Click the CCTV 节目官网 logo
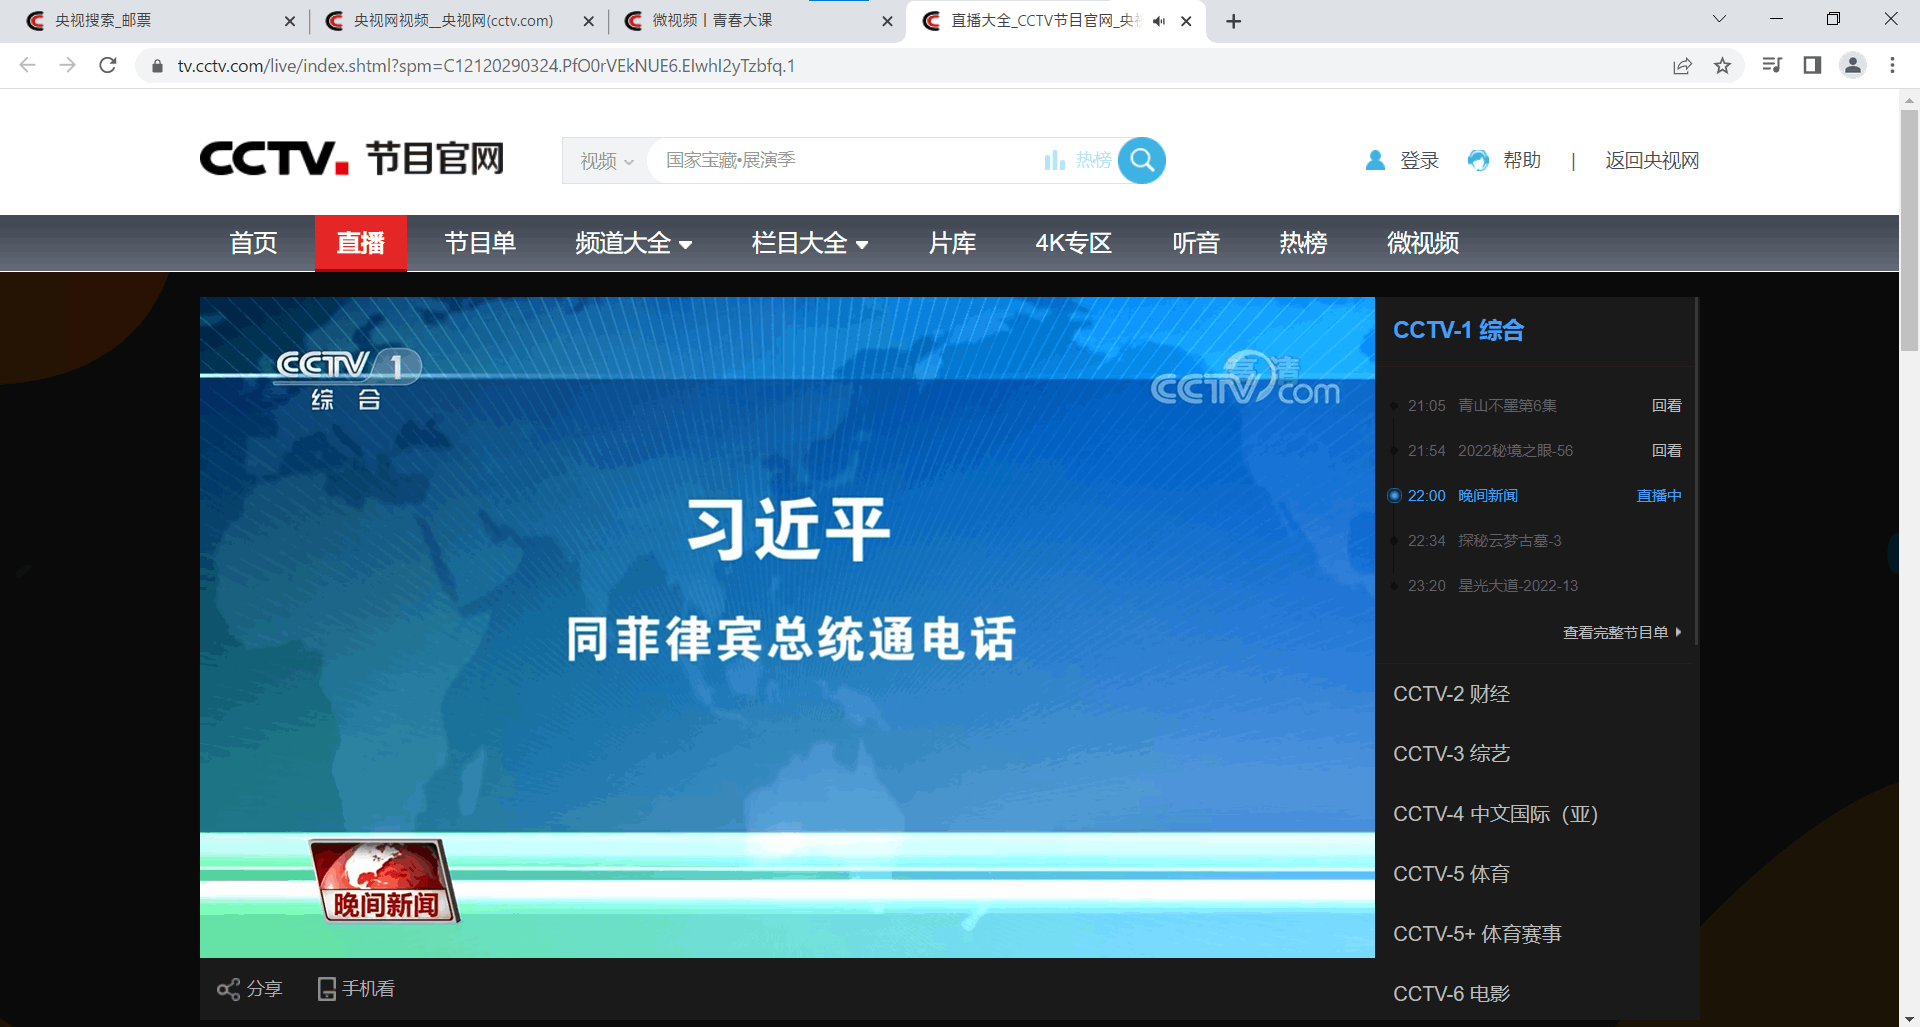Screen dimensions: 1920x1027 352,159
